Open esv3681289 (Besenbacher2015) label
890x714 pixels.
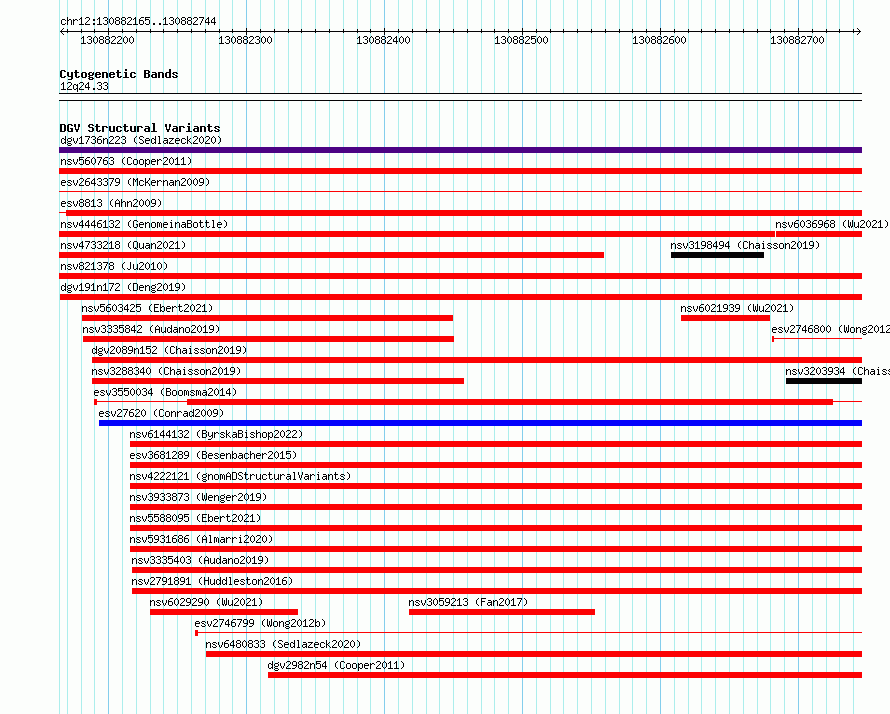click(213, 455)
